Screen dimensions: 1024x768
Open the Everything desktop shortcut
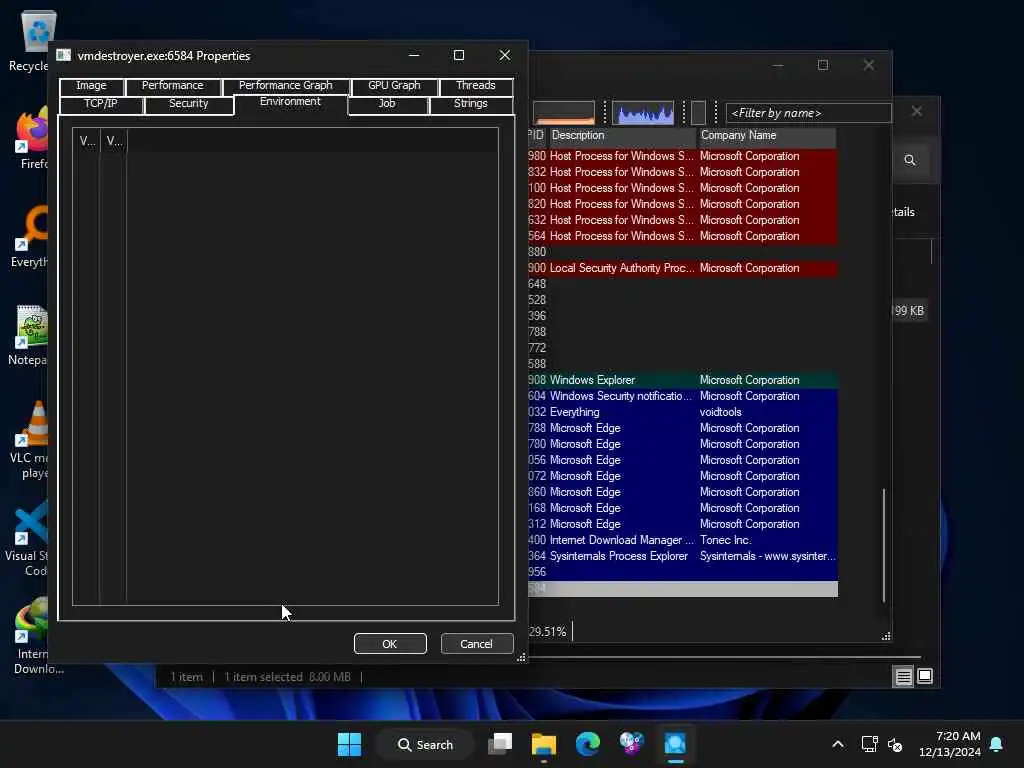(x=30, y=236)
